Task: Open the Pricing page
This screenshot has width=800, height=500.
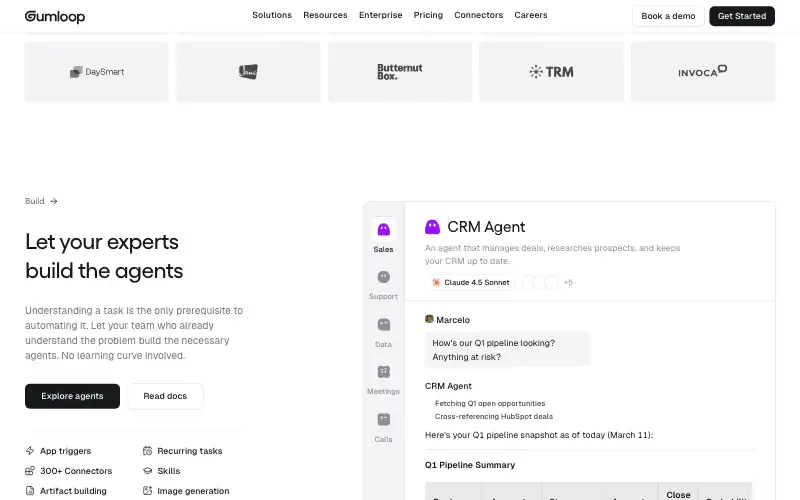Action: 428,15
